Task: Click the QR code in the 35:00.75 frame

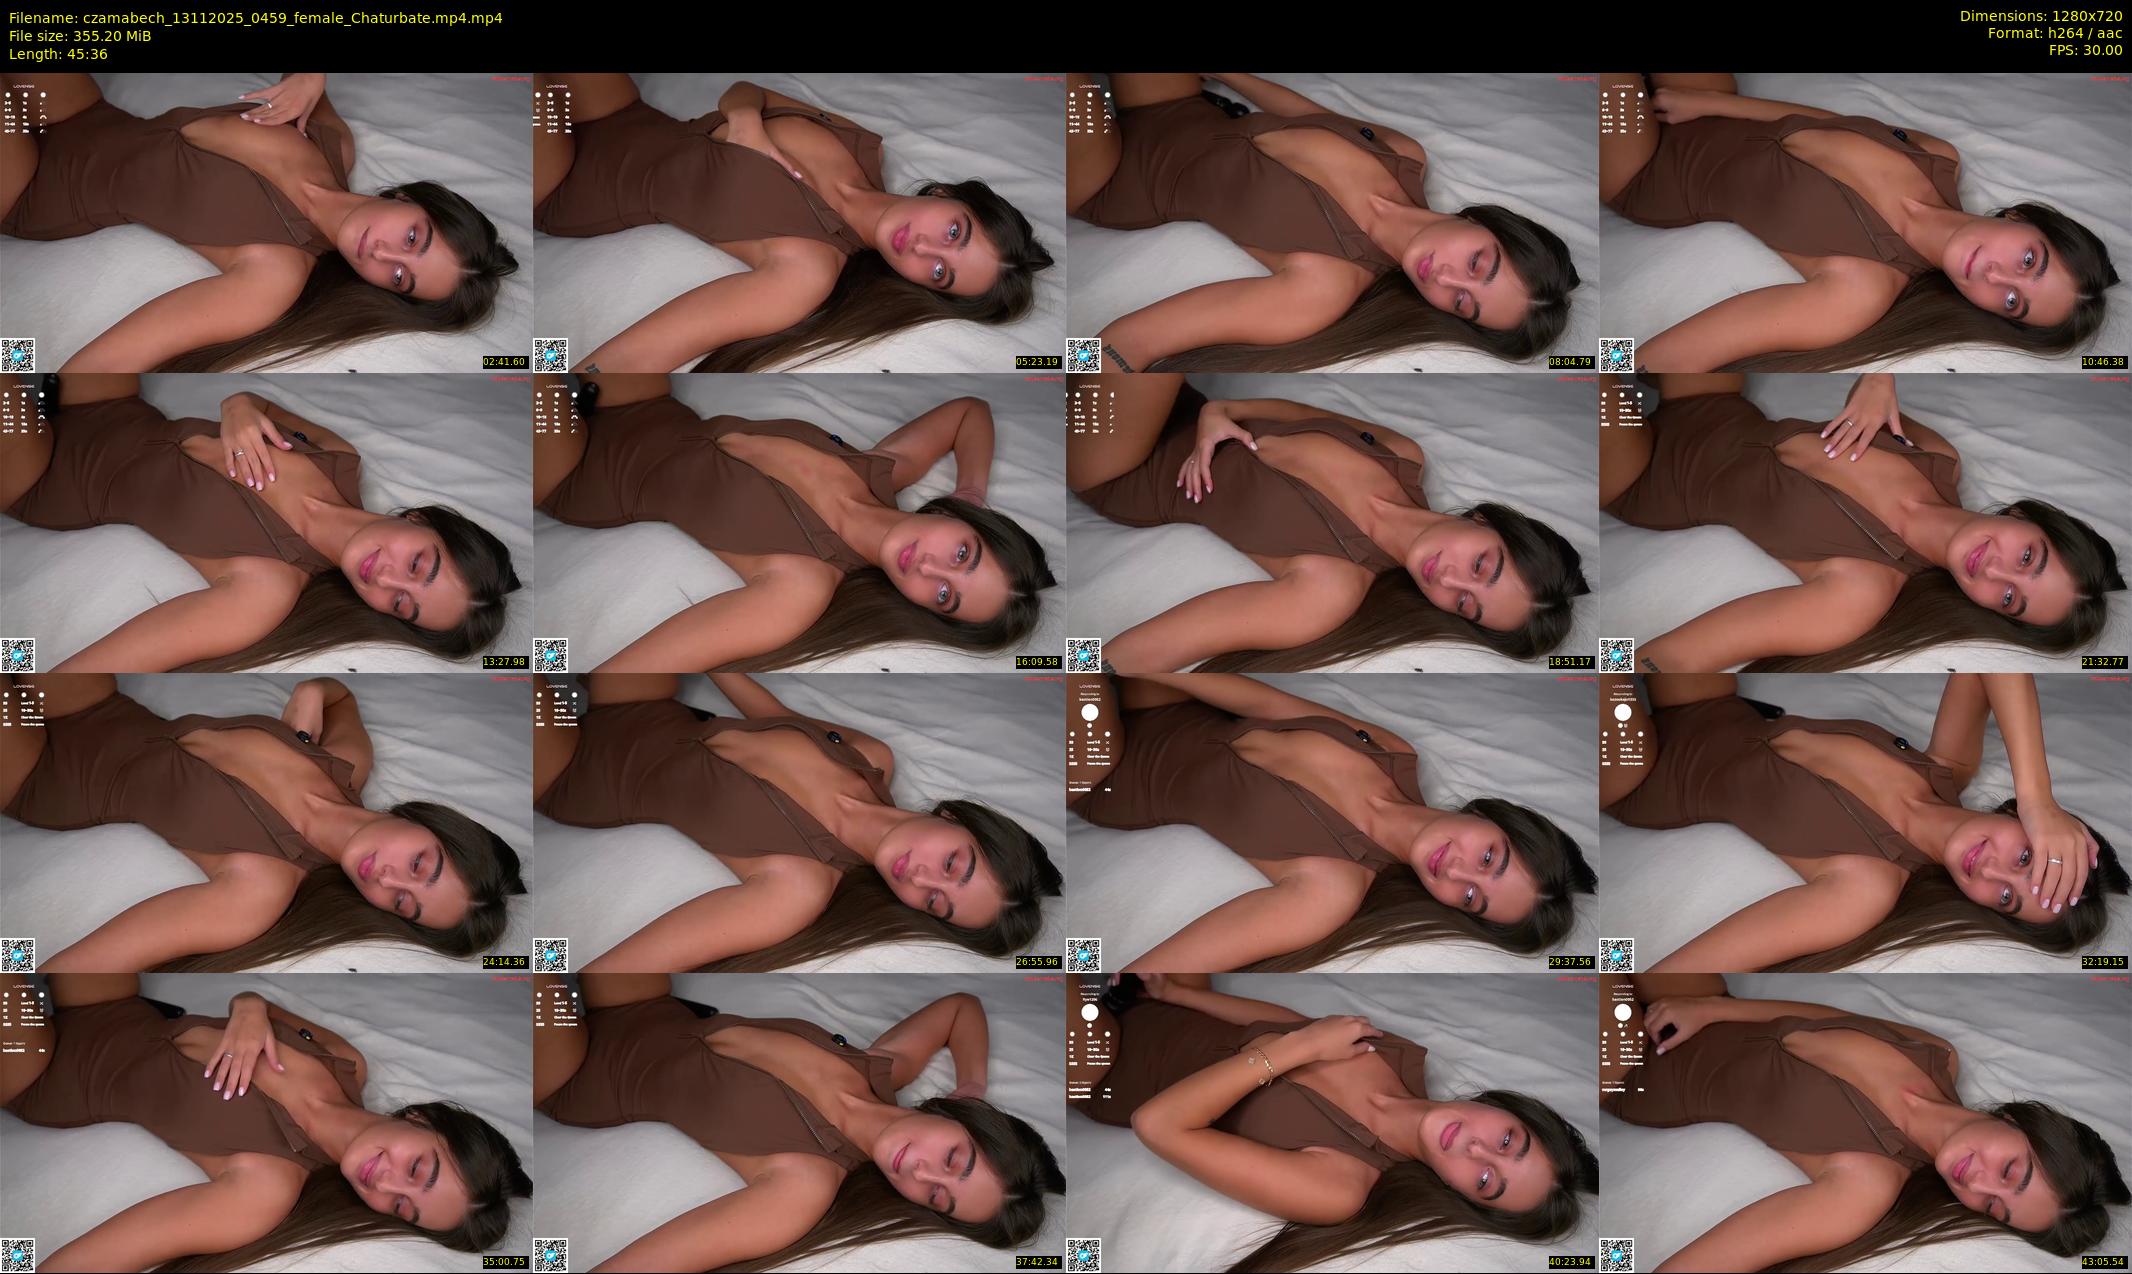Action: [x=17, y=1255]
